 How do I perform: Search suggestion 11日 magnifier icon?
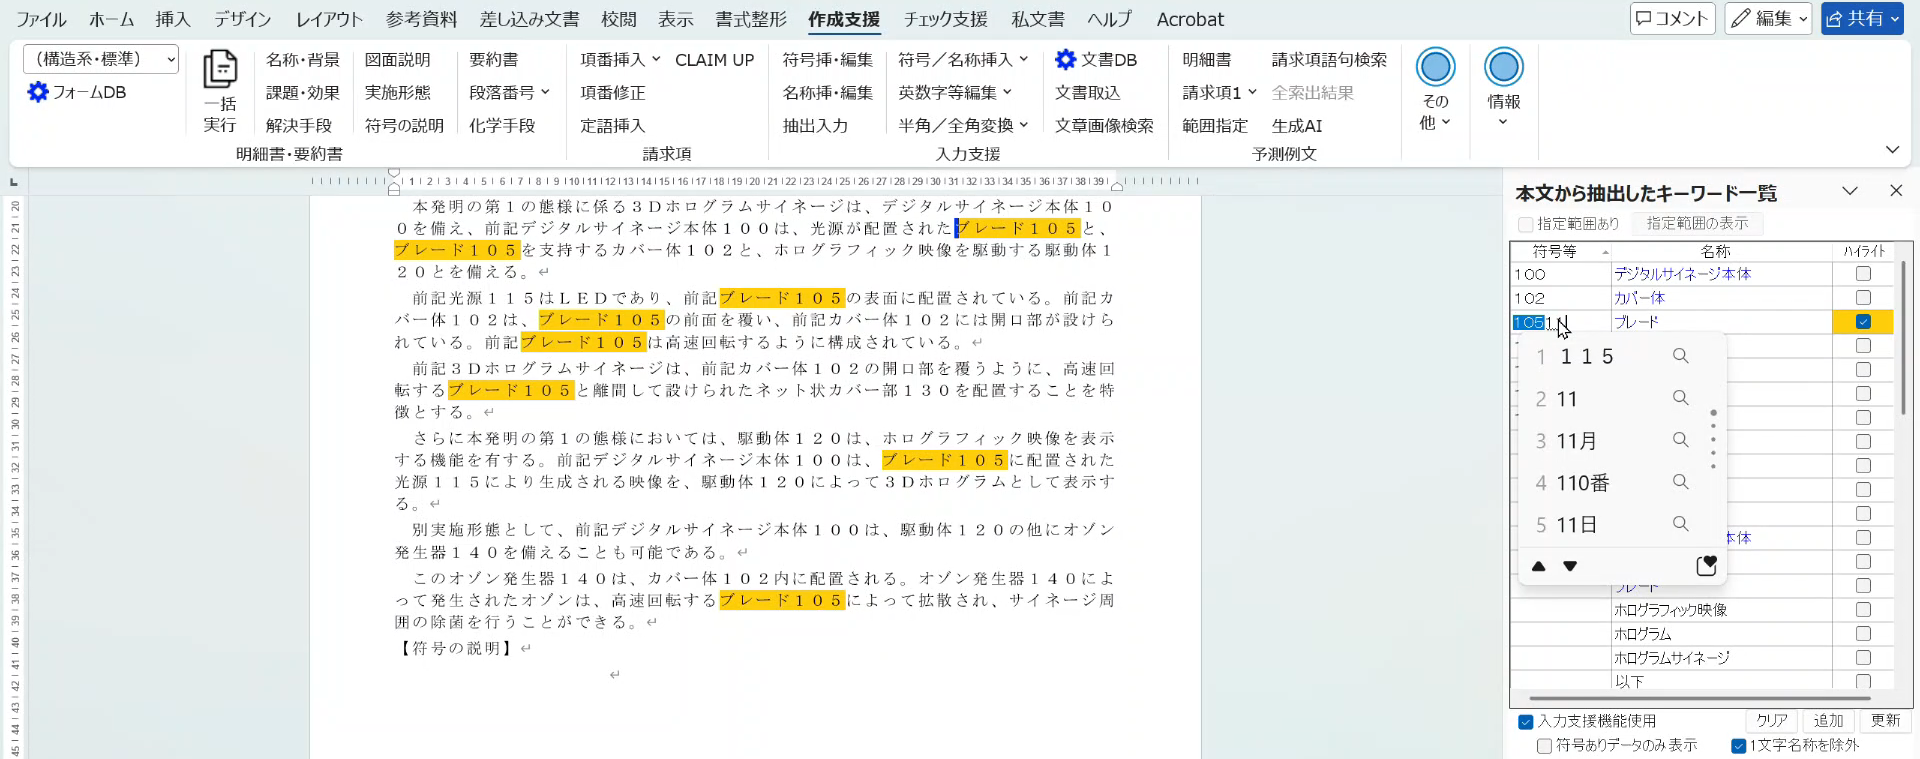pyautogui.click(x=1681, y=524)
